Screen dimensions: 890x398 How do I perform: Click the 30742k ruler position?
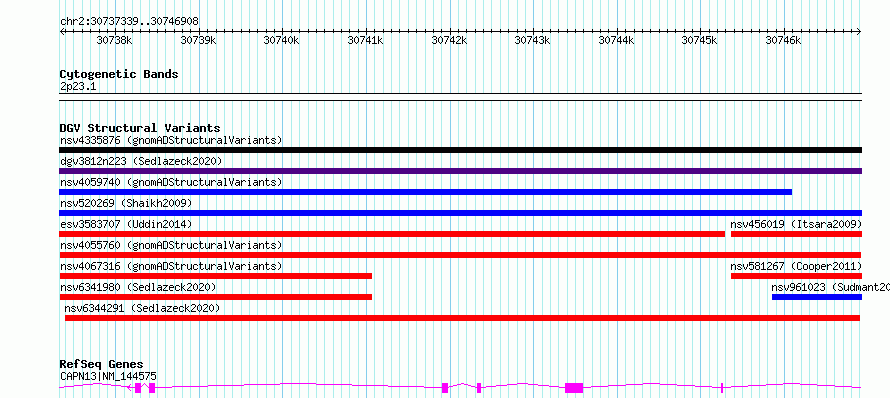(450, 40)
